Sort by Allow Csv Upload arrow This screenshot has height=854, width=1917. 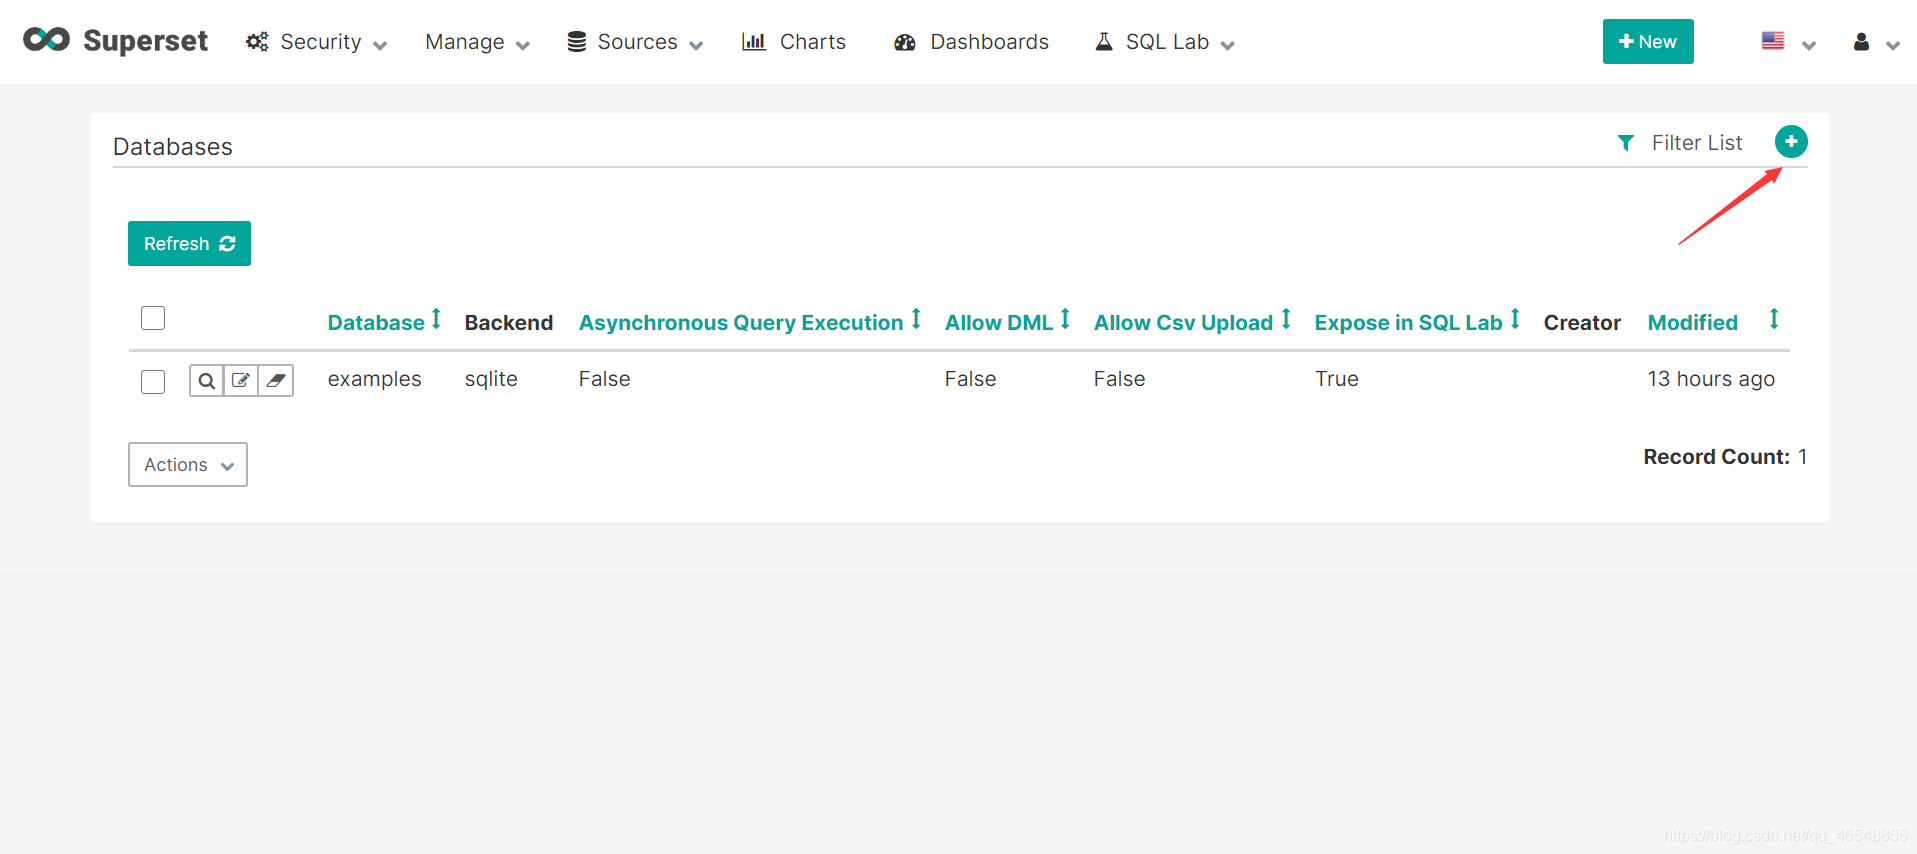pos(1286,320)
